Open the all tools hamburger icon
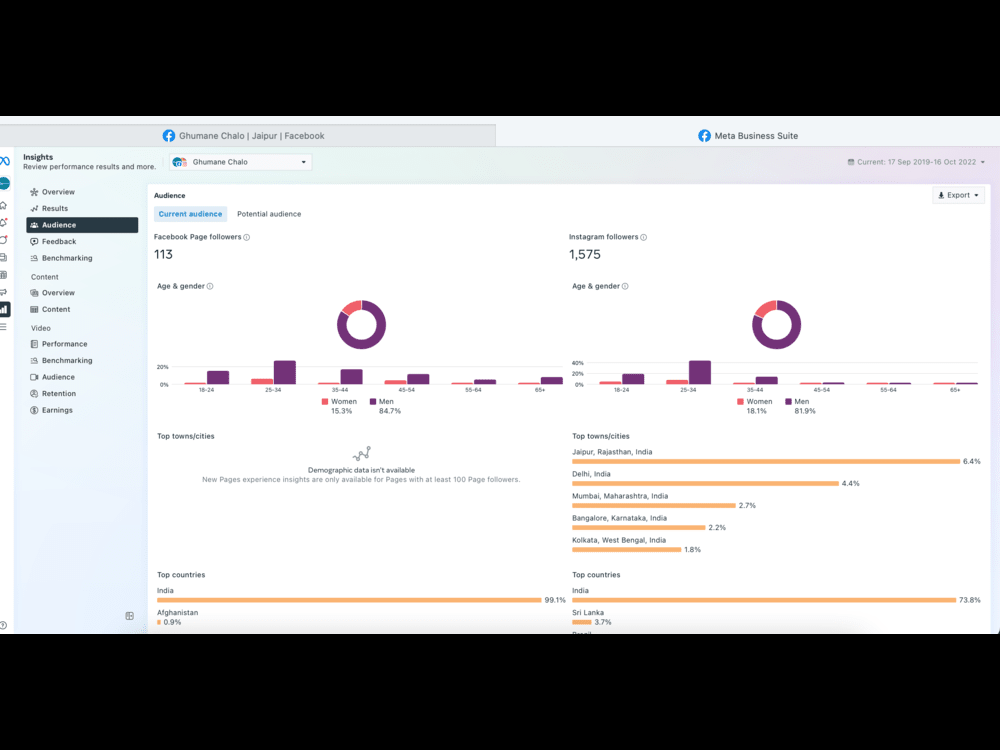 (x=3, y=327)
